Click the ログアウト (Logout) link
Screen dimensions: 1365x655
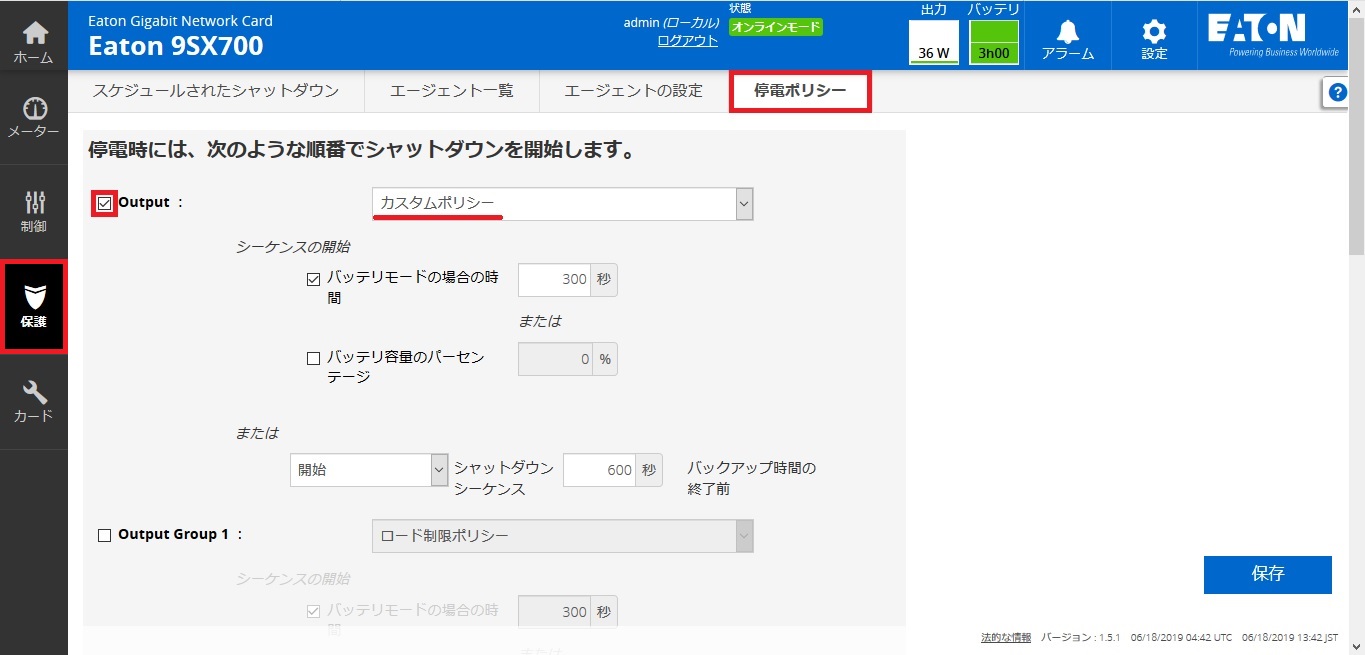[688, 40]
